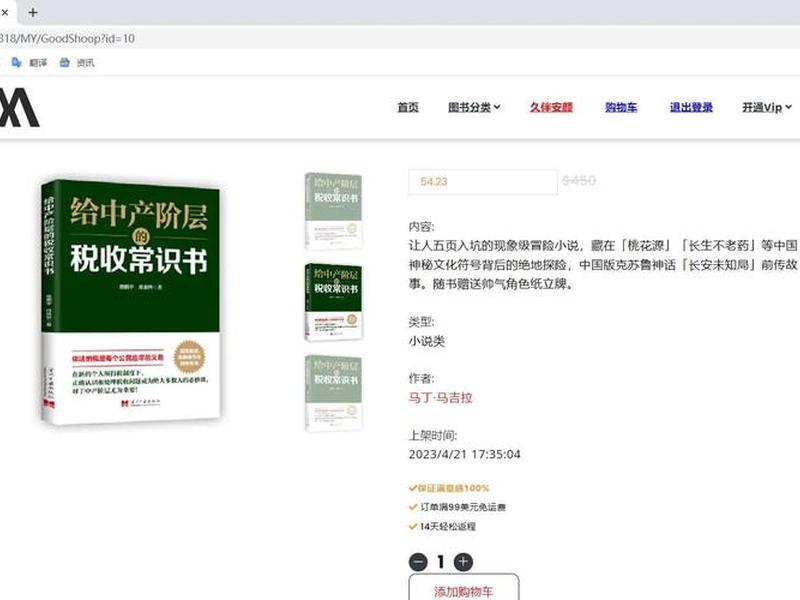800x600 pixels.
Task: Click the 订单满99美元免运费 line
Action: click(457, 507)
